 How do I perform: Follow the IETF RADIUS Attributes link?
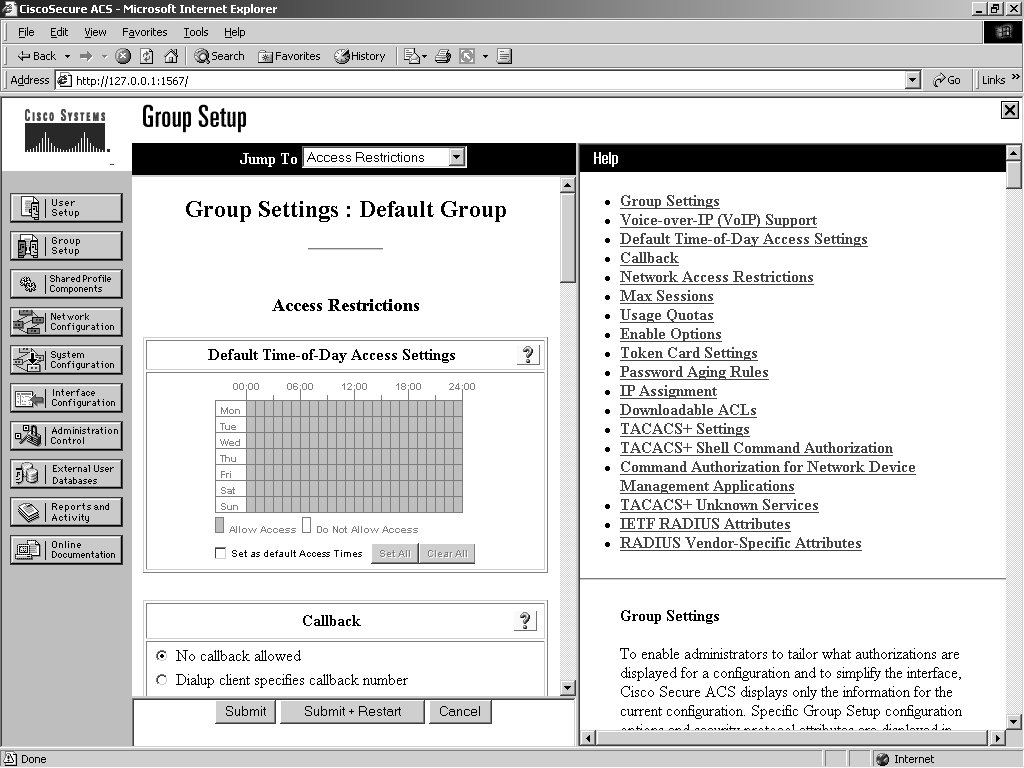click(x=705, y=524)
